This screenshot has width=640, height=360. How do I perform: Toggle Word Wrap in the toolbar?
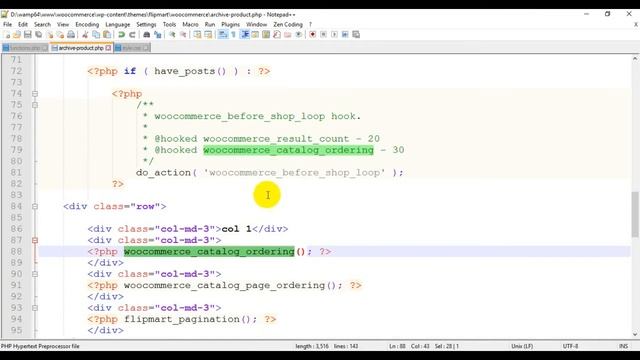click(x=222, y=35)
